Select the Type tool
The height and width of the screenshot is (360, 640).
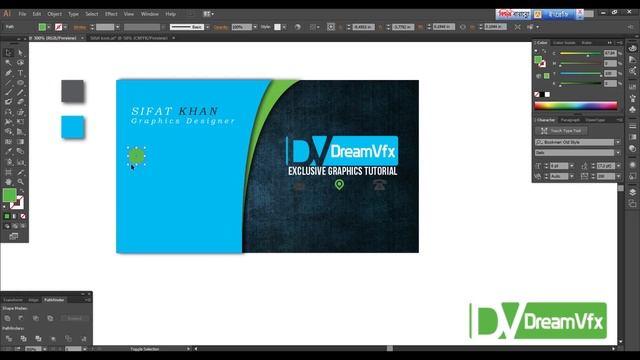tap(20, 73)
